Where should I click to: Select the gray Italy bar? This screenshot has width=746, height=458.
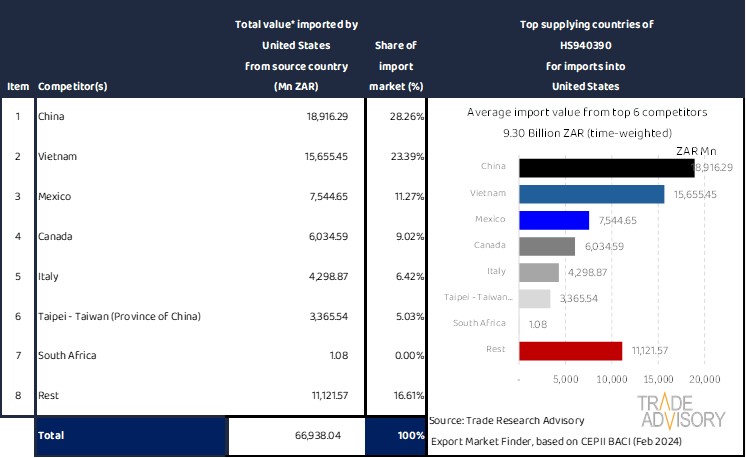(539, 272)
